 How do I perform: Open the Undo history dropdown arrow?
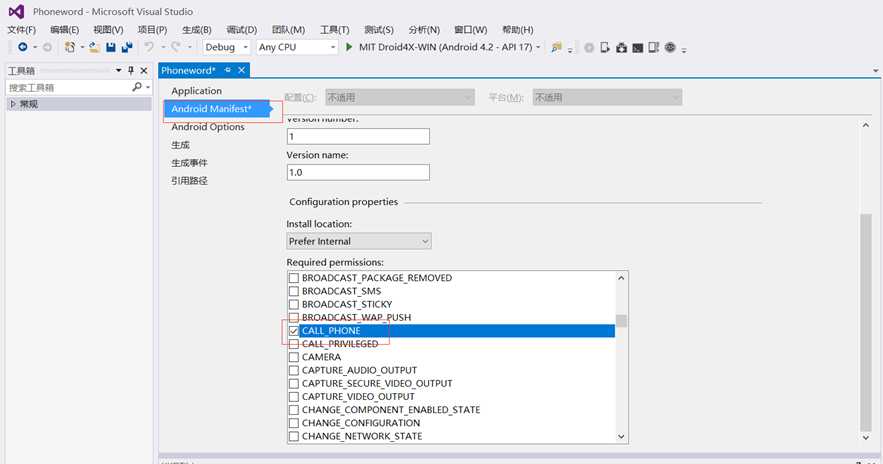click(x=163, y=47)
